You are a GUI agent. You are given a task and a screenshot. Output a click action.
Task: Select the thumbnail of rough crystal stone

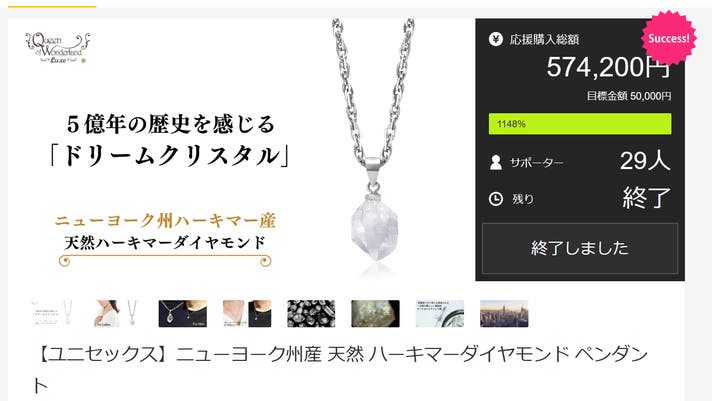tap(376, 313)
